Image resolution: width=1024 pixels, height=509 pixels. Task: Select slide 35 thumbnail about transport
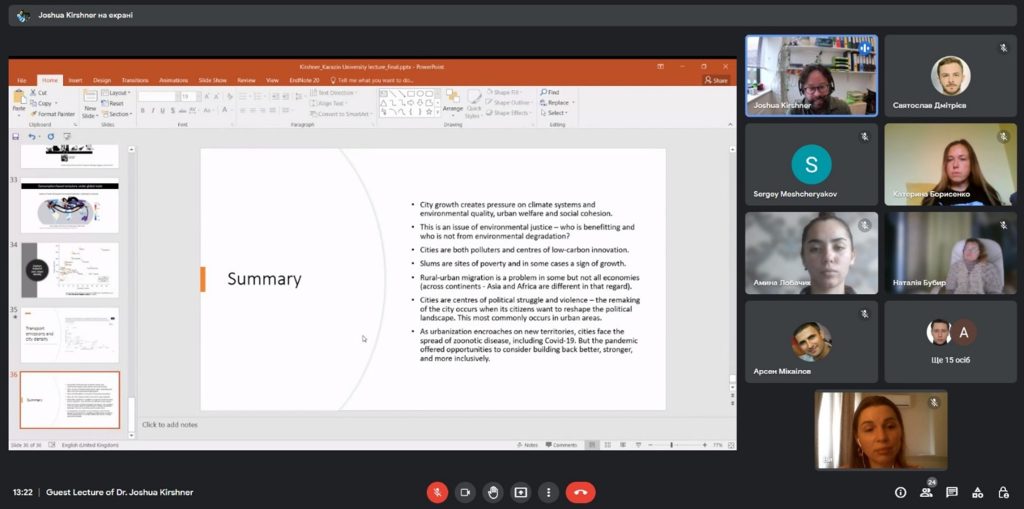point(69,335)
